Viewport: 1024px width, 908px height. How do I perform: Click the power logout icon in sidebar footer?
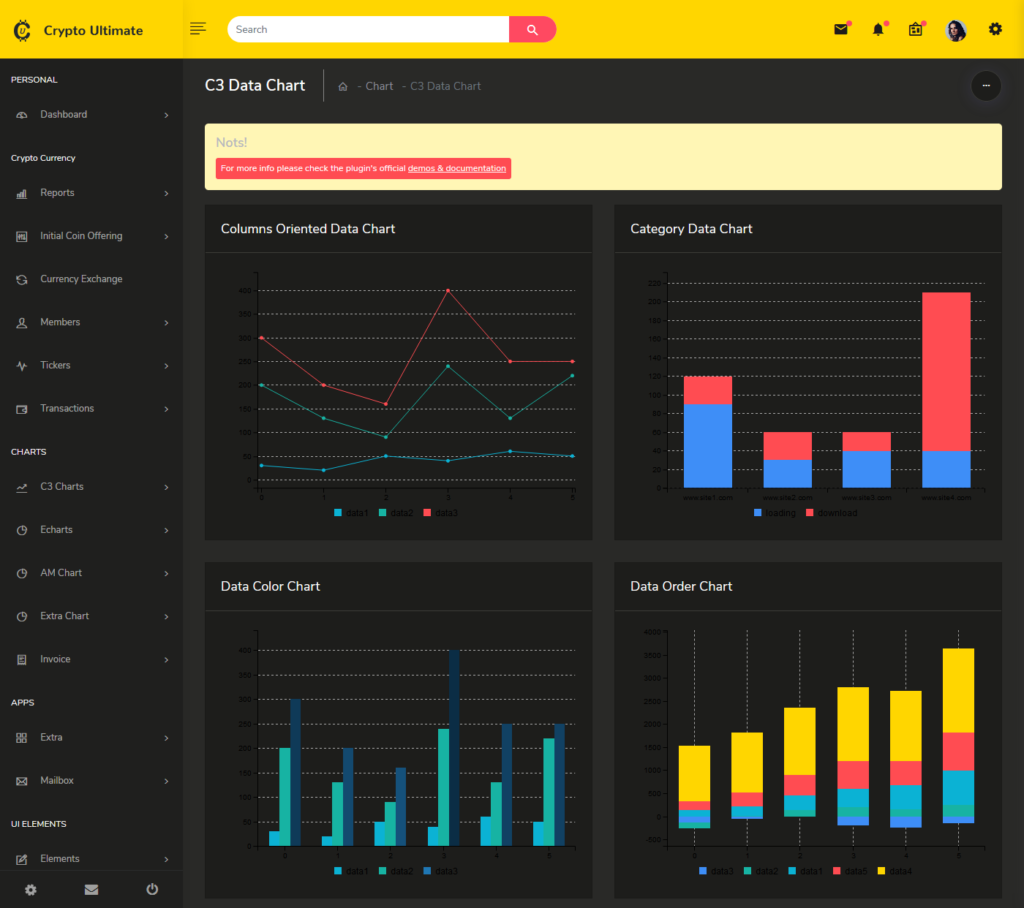coord(151,890)
